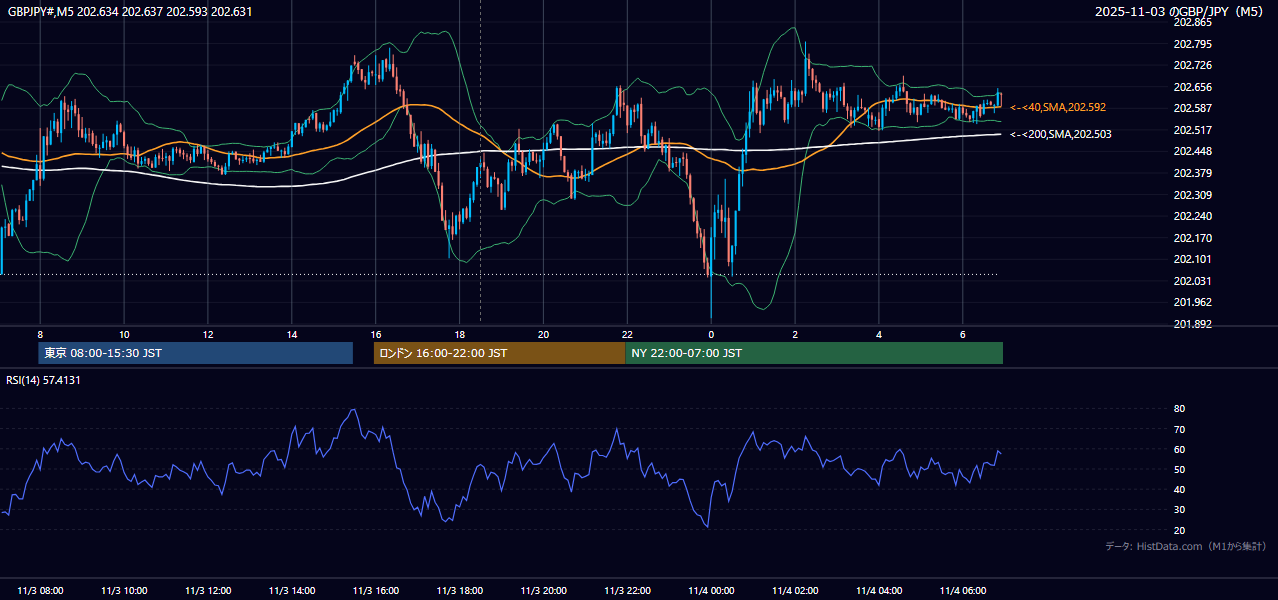
Task: Click price axis label 202.587
Action: point(1192,108)
